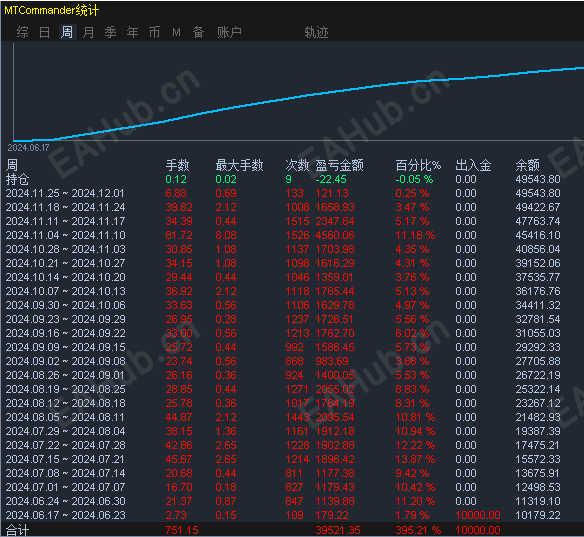Click the 轨迹 track button
Viewport: 584px width, 537px height.
316,32
